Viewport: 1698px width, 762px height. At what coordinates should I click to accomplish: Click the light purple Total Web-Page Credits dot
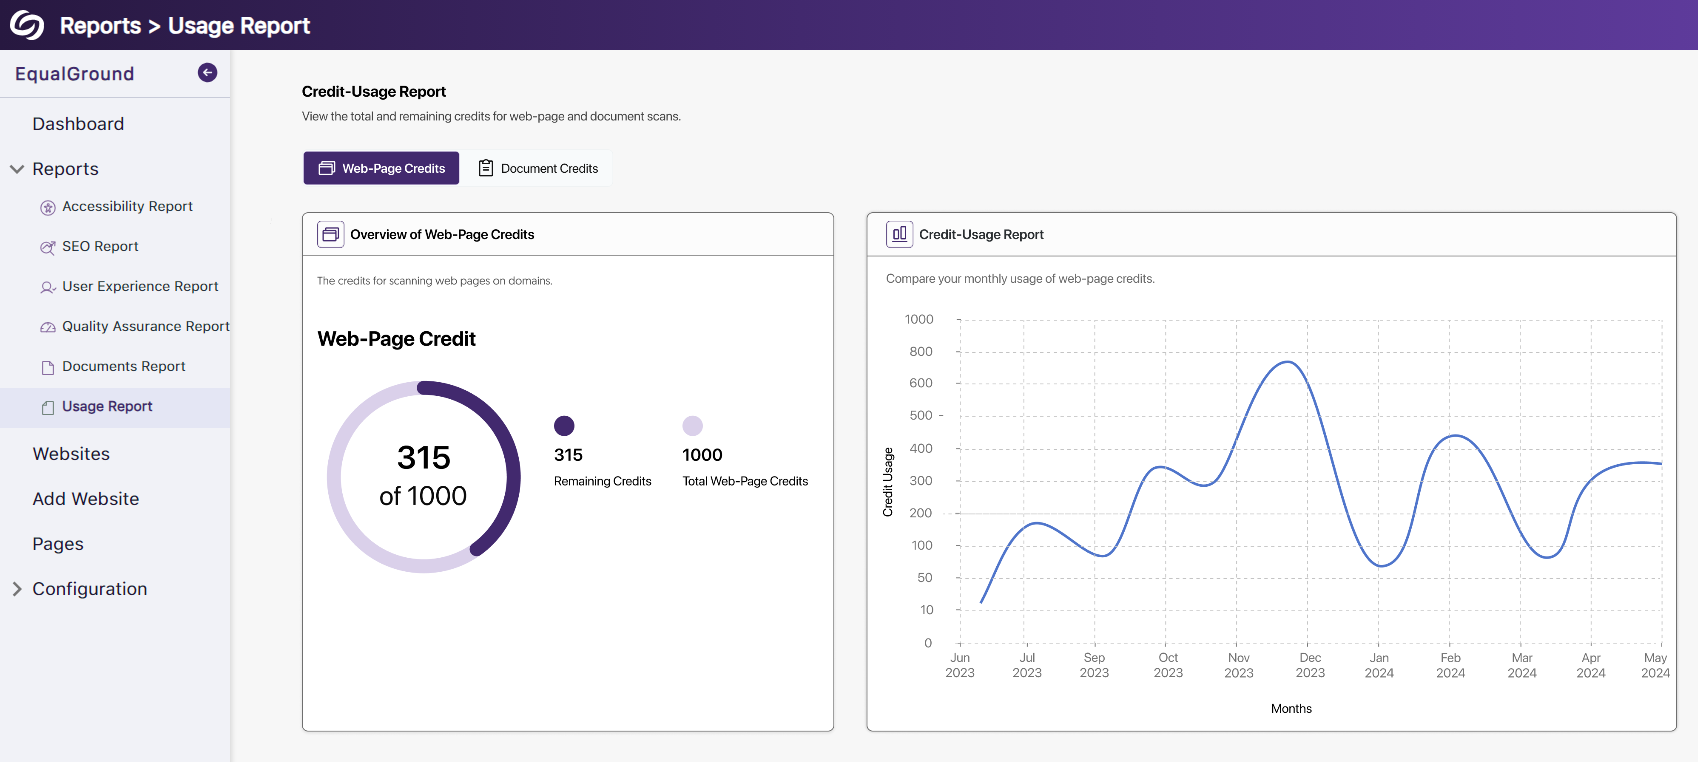692,426
